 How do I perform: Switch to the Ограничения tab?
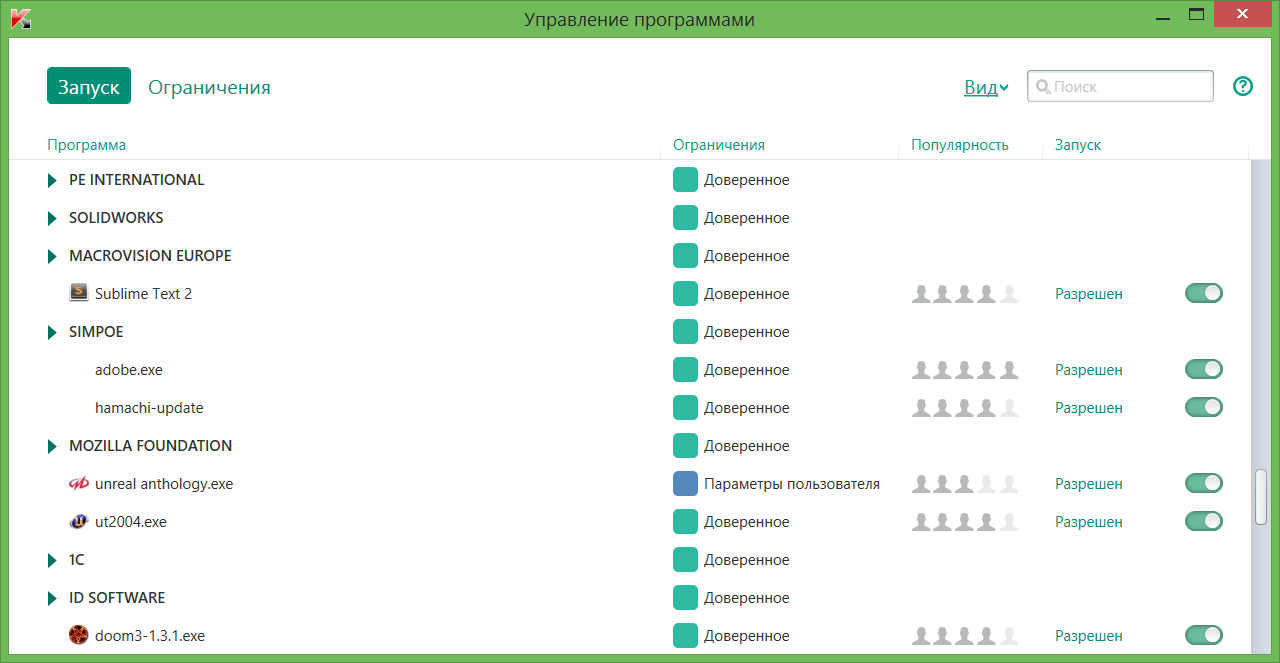[209, 87]
